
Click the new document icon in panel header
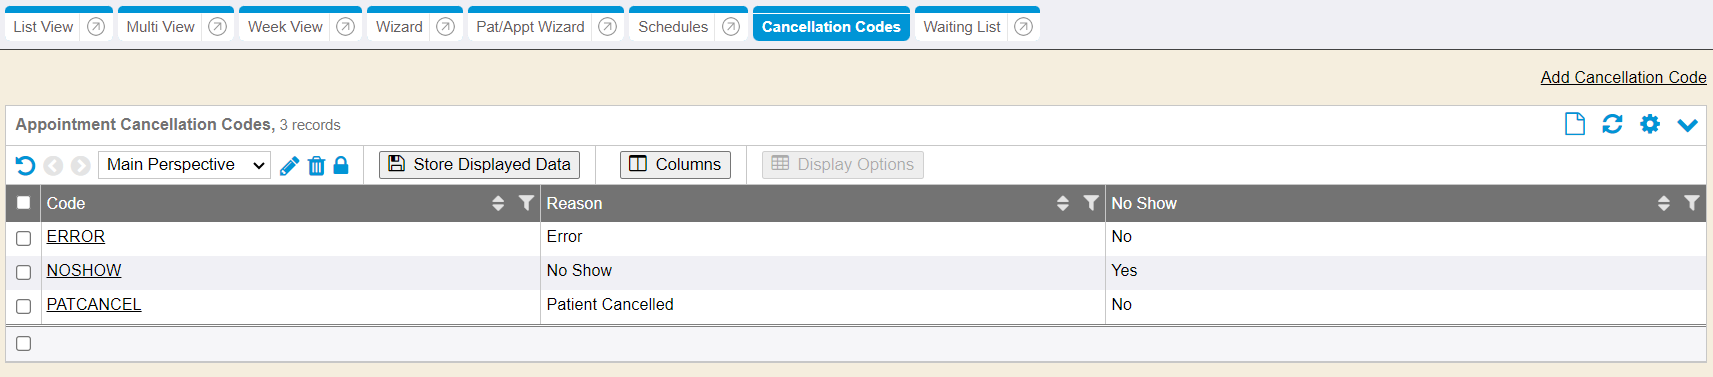[1575, 124]
